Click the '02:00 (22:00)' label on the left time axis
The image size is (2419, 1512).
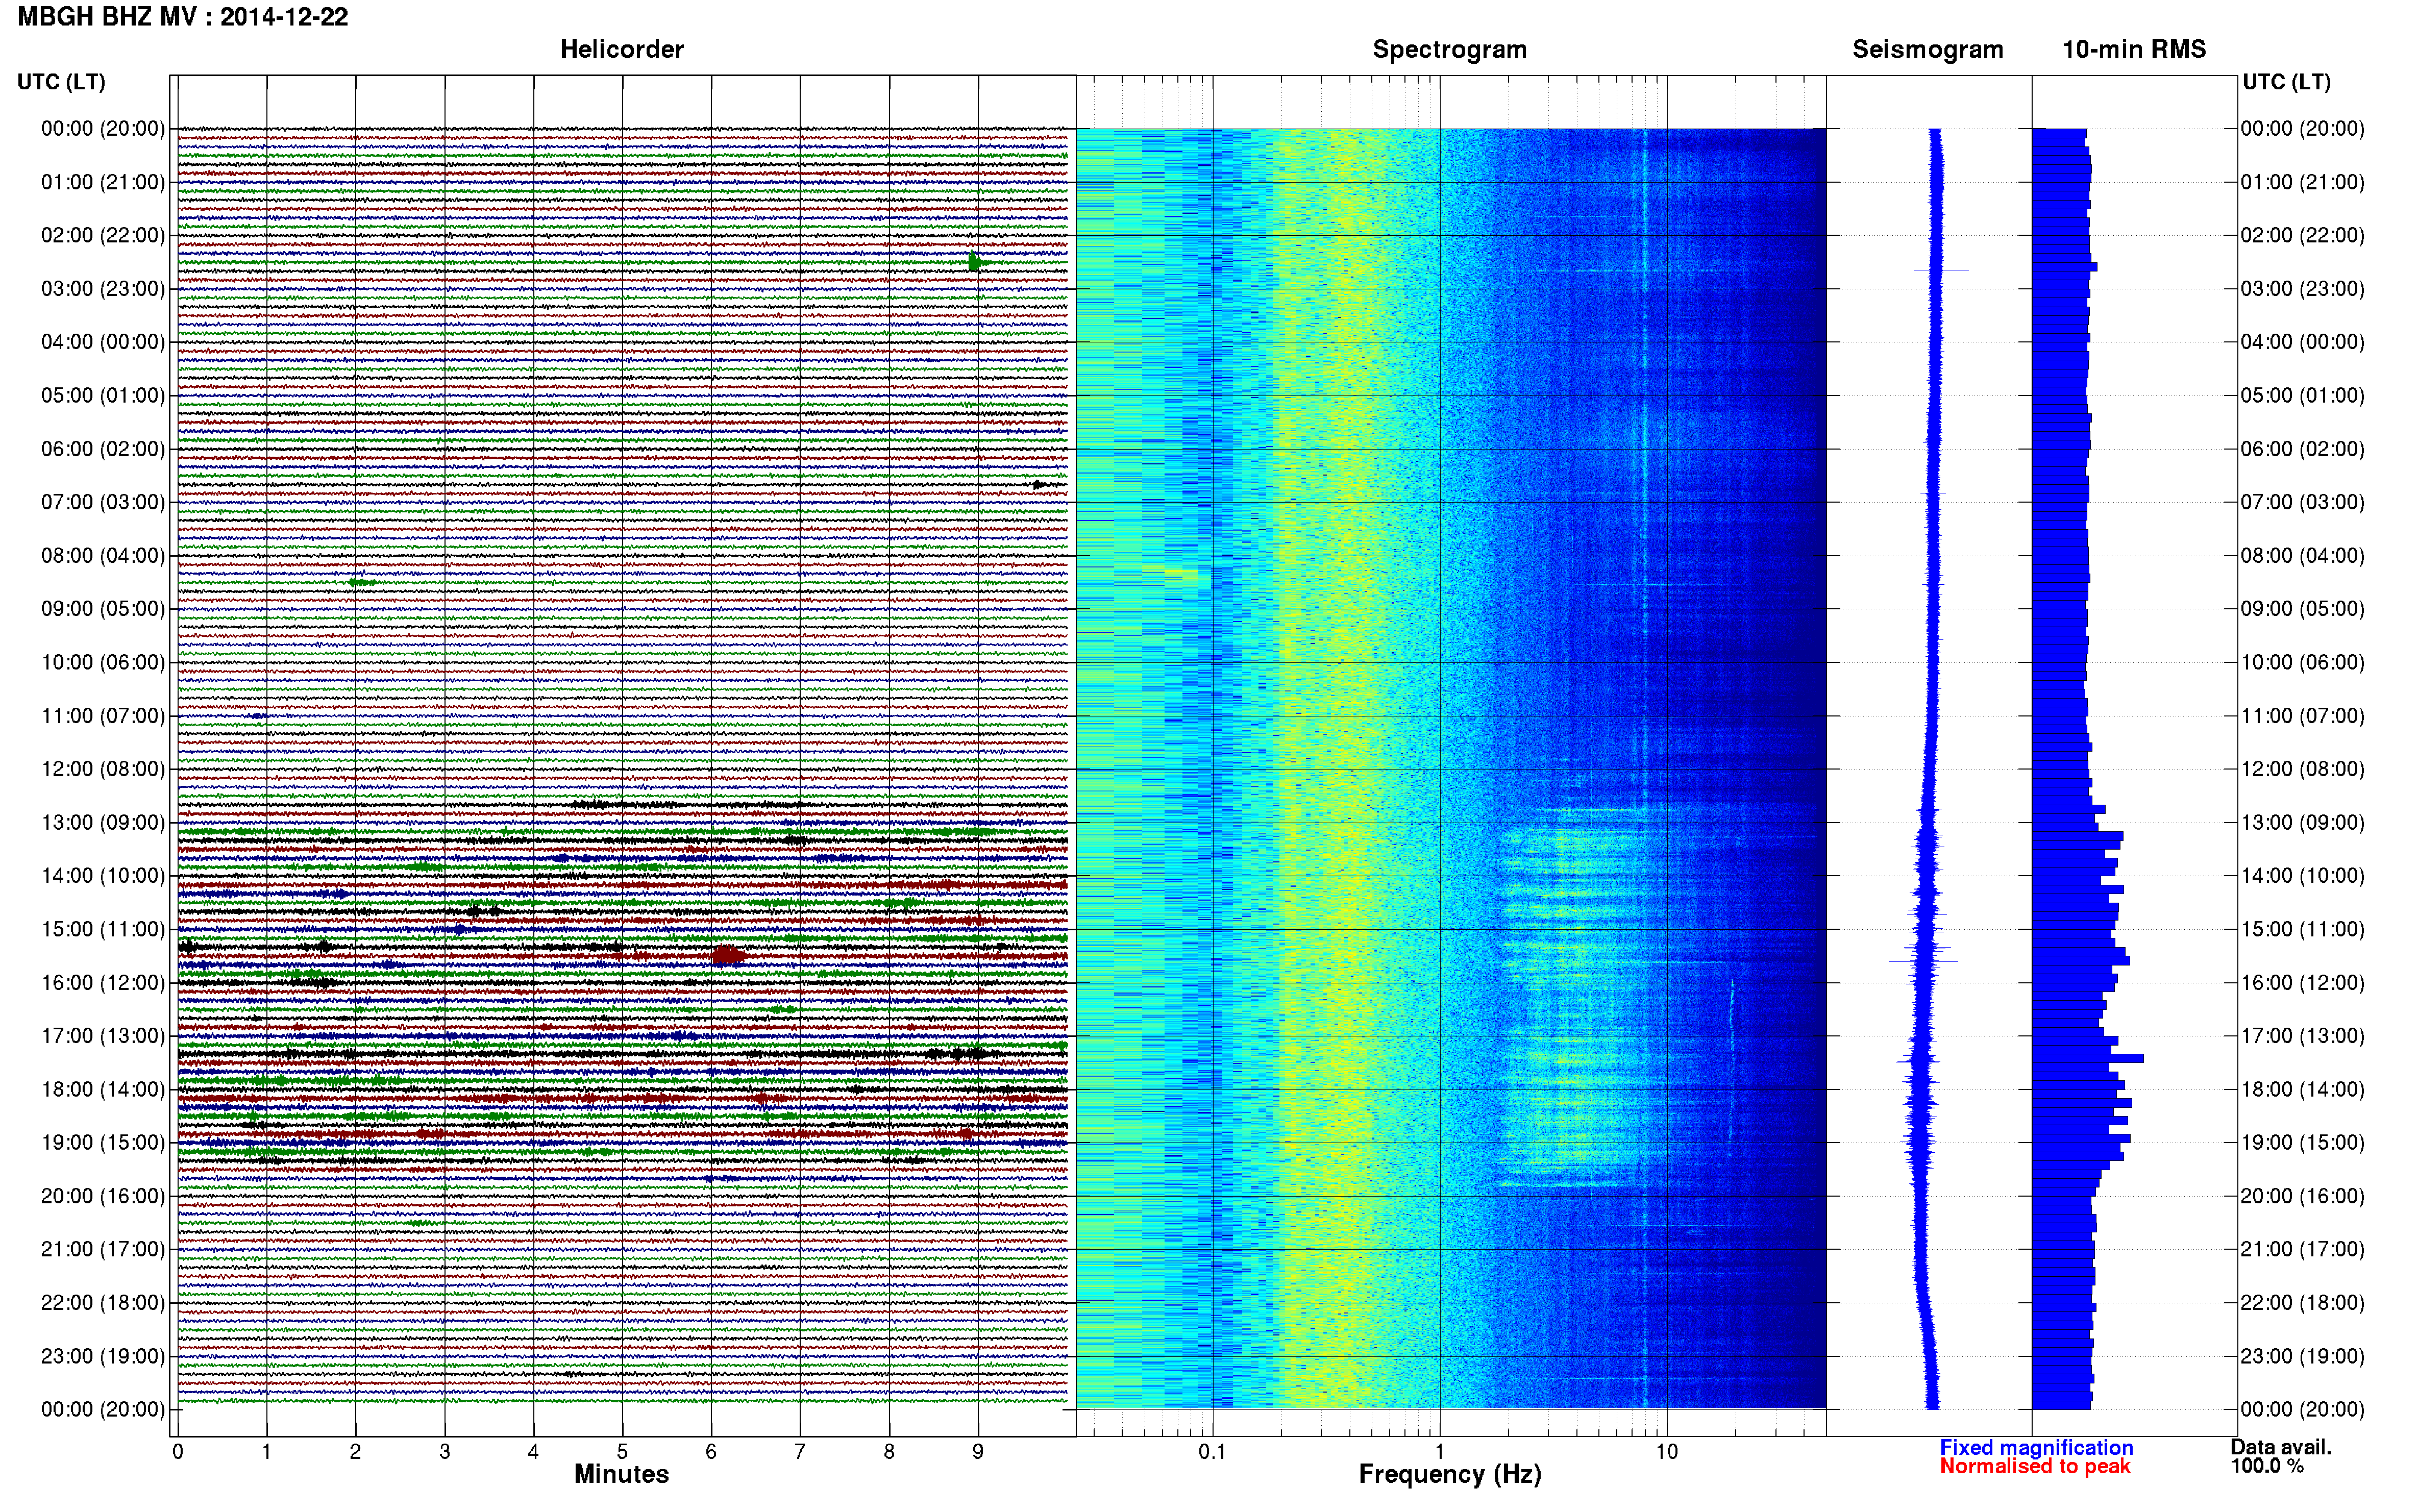pos(103,235)
